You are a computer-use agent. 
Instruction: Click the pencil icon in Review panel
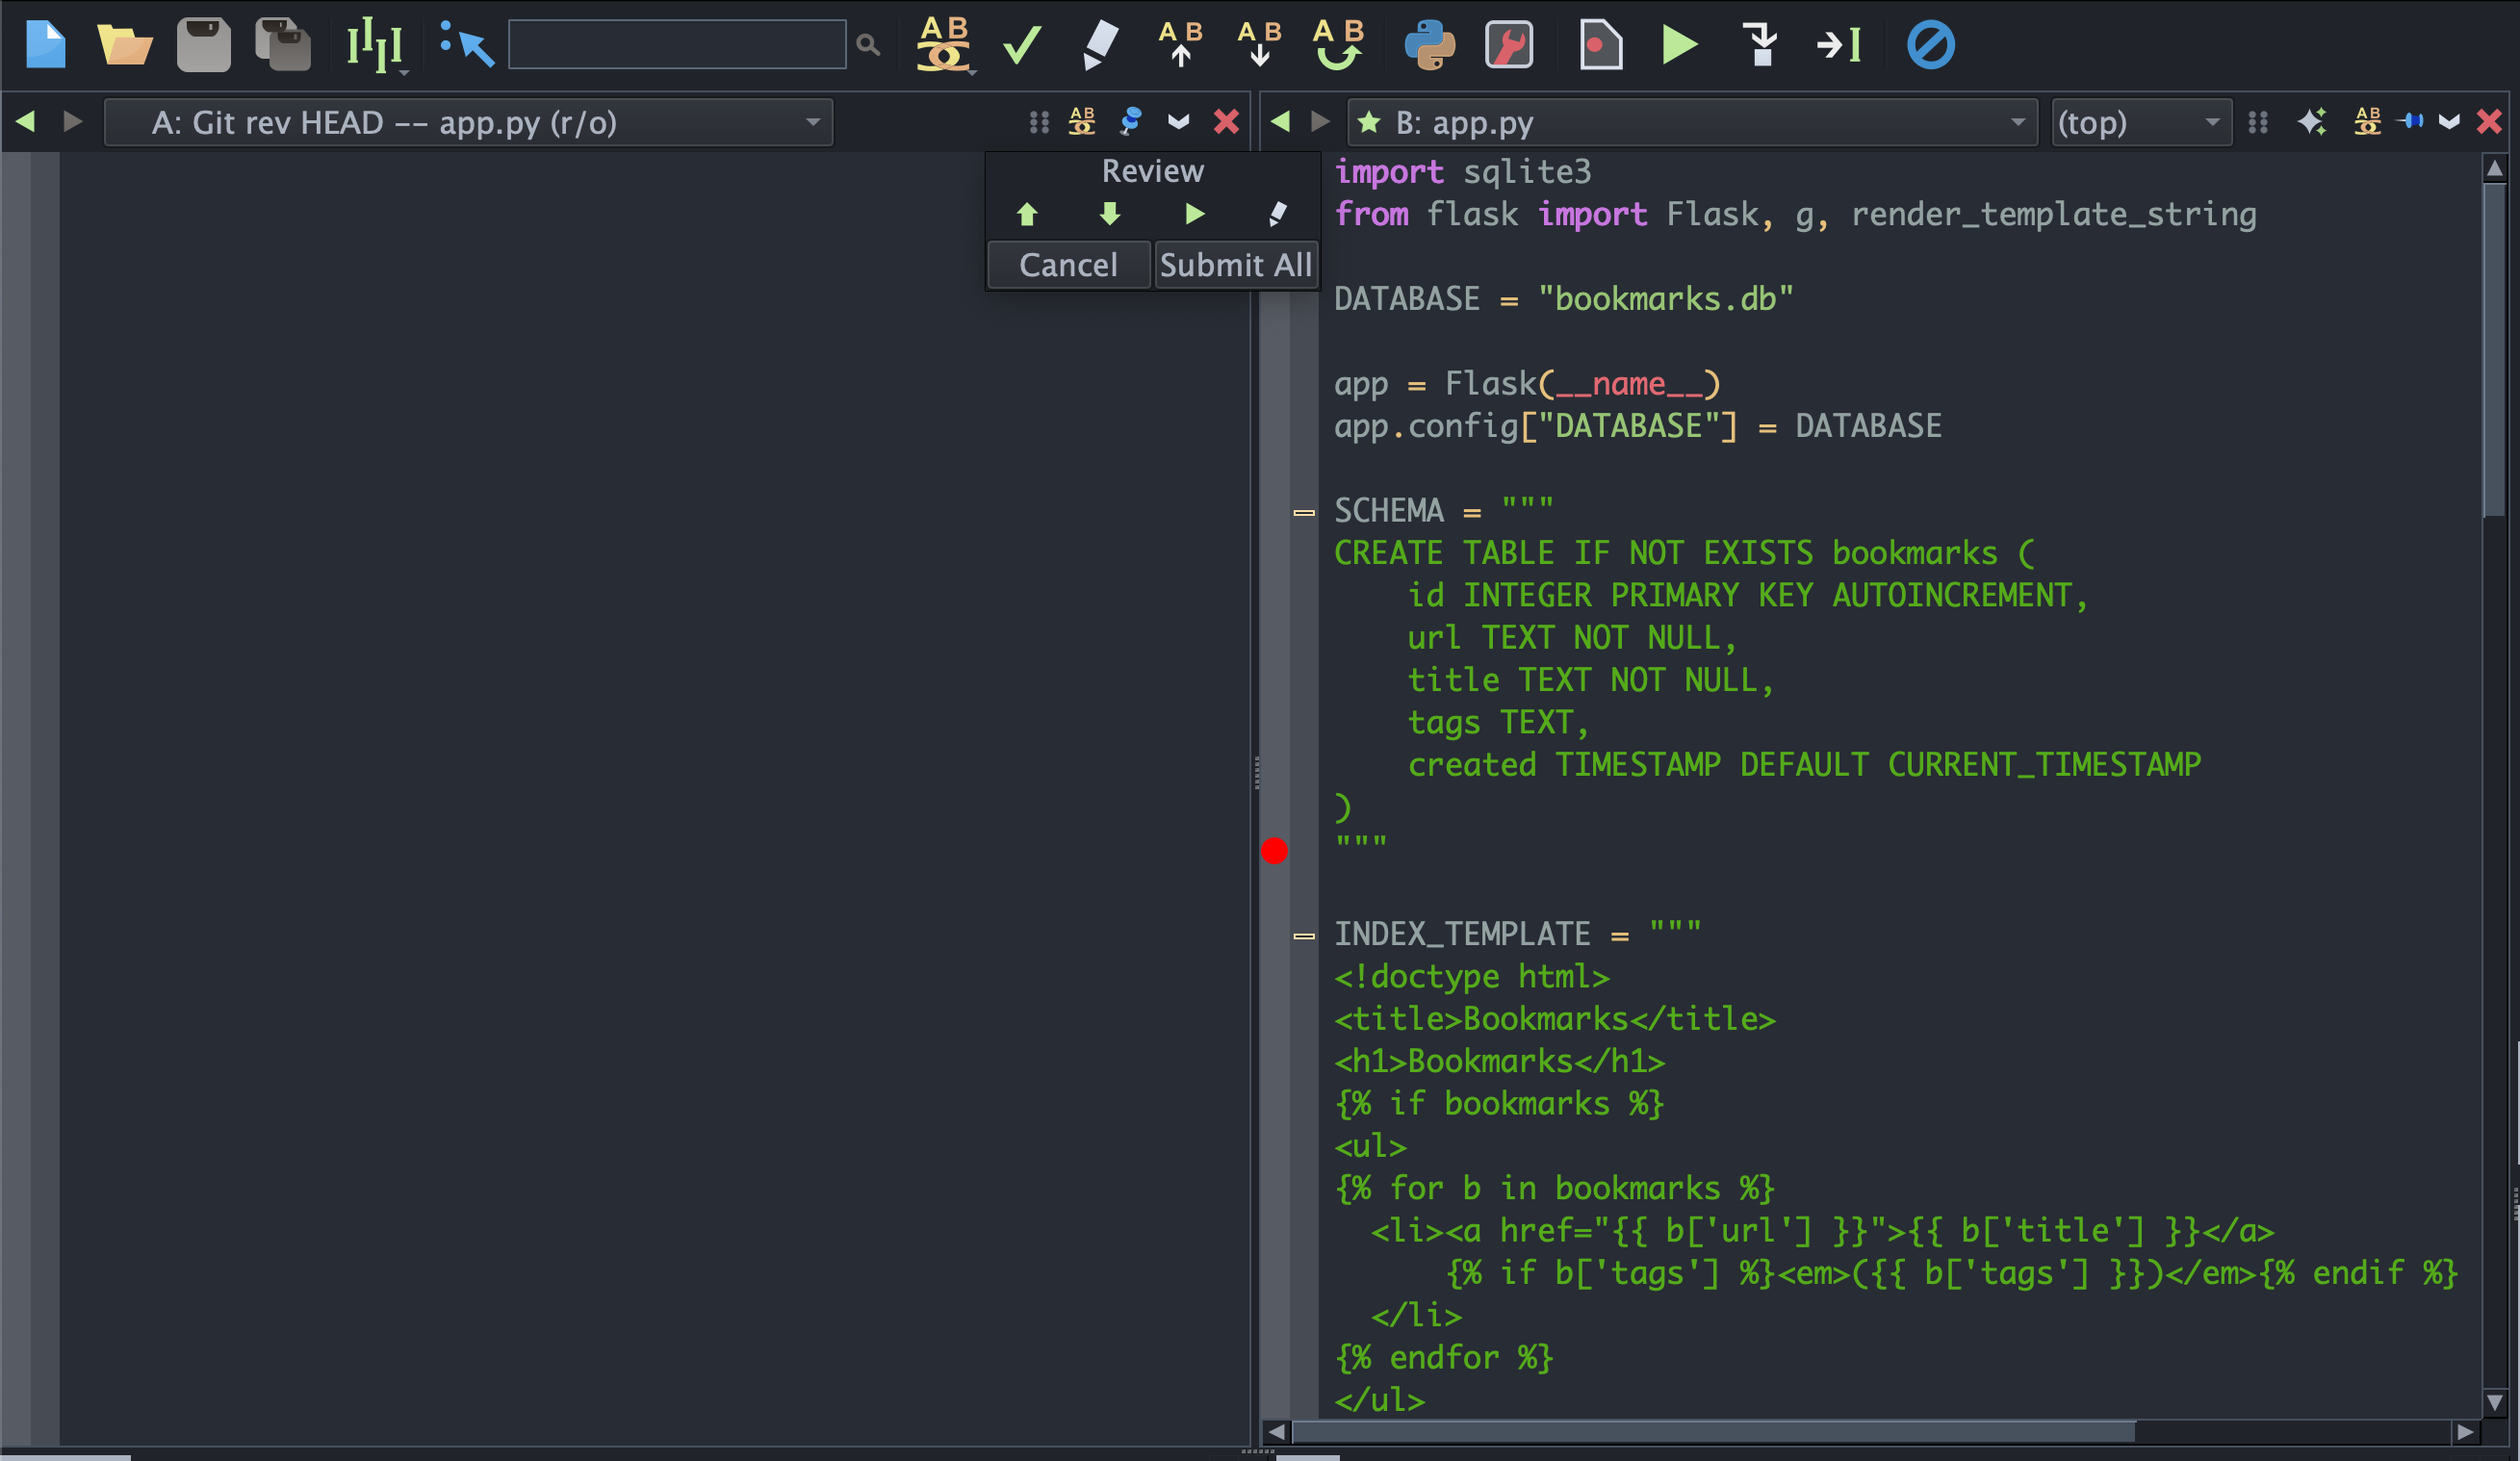1277,214
